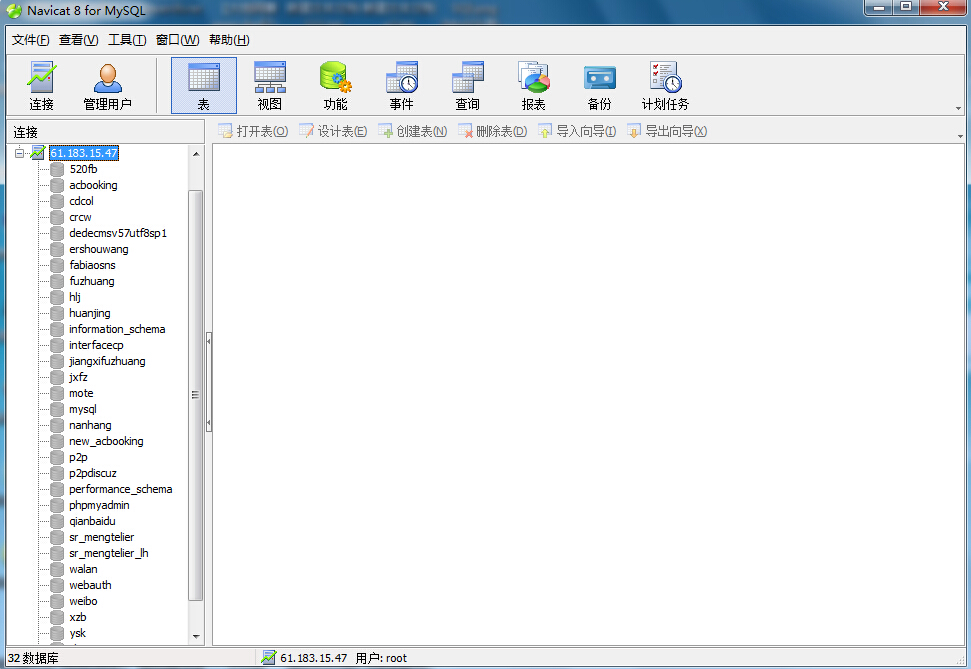This screenshot has width=971, height=669.
Task: Select the mote database
Action: (x=81, y=393)
